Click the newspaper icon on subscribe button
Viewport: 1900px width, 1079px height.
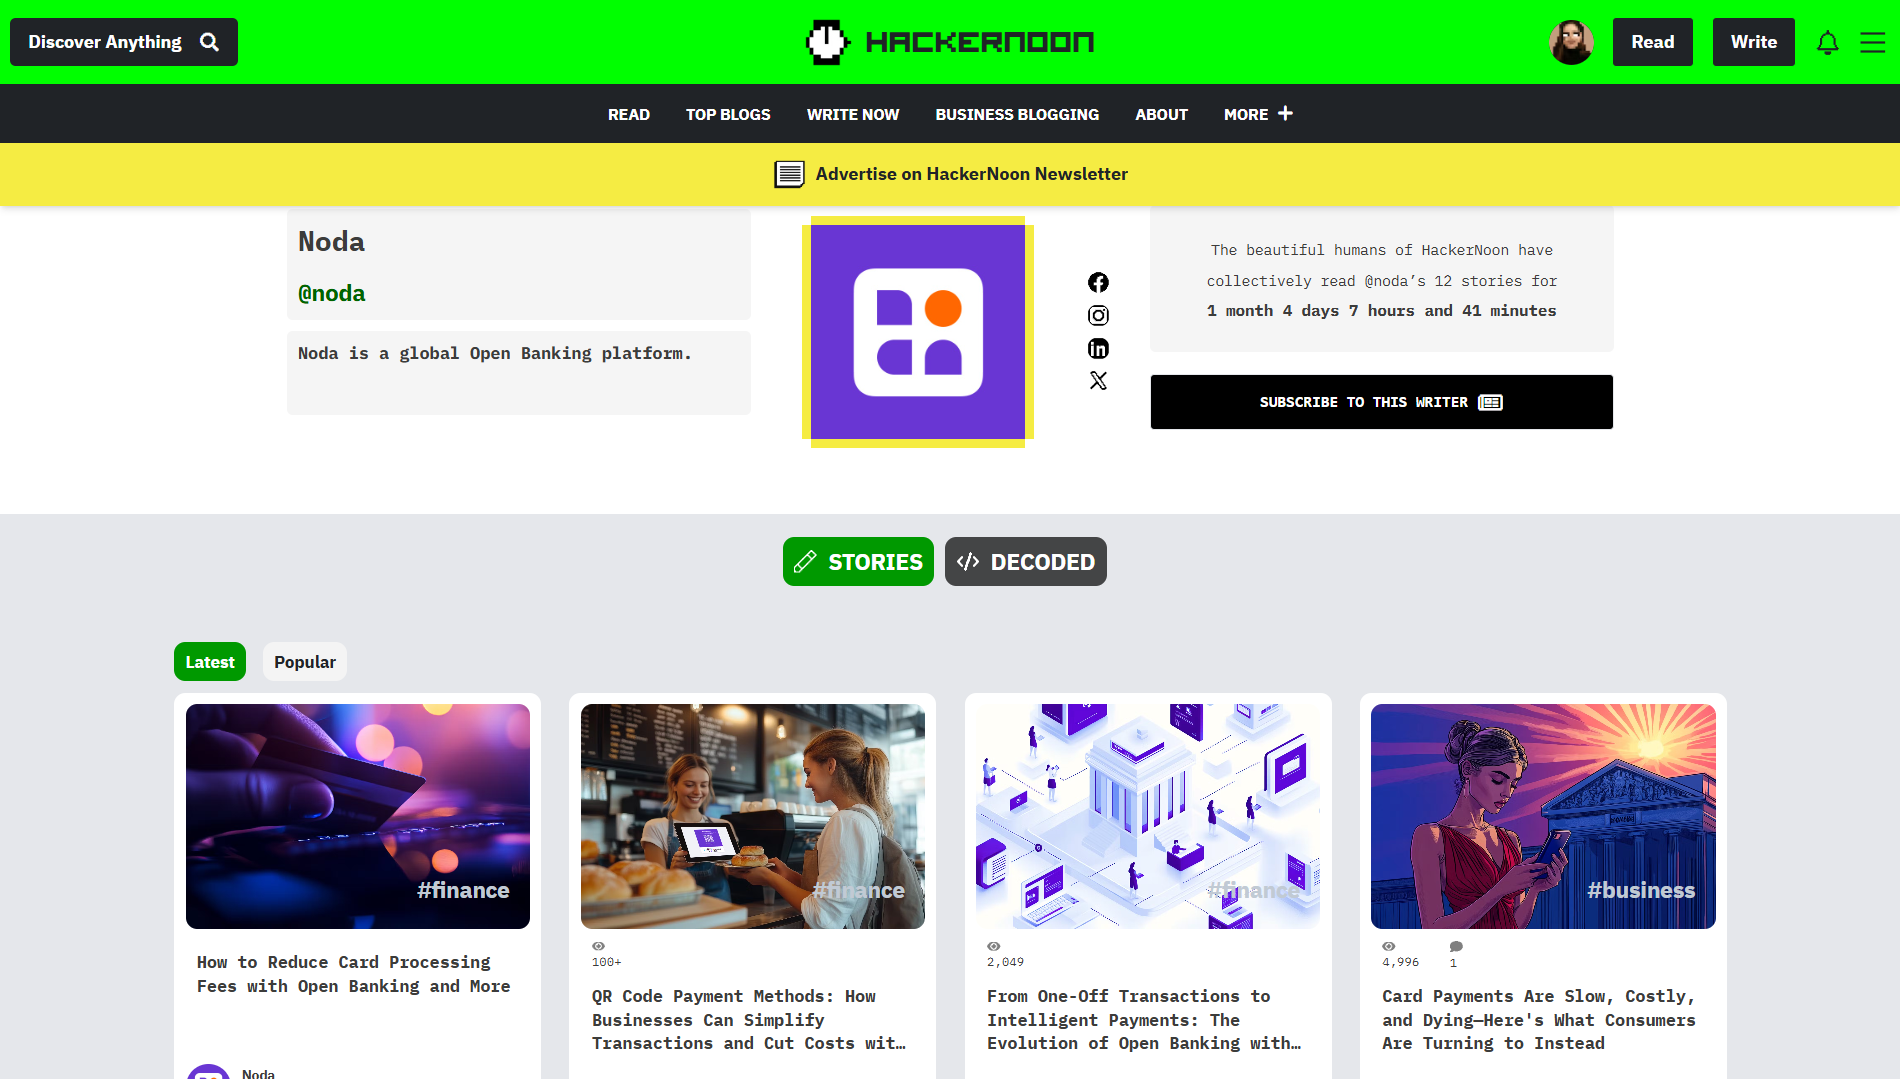1490,402
